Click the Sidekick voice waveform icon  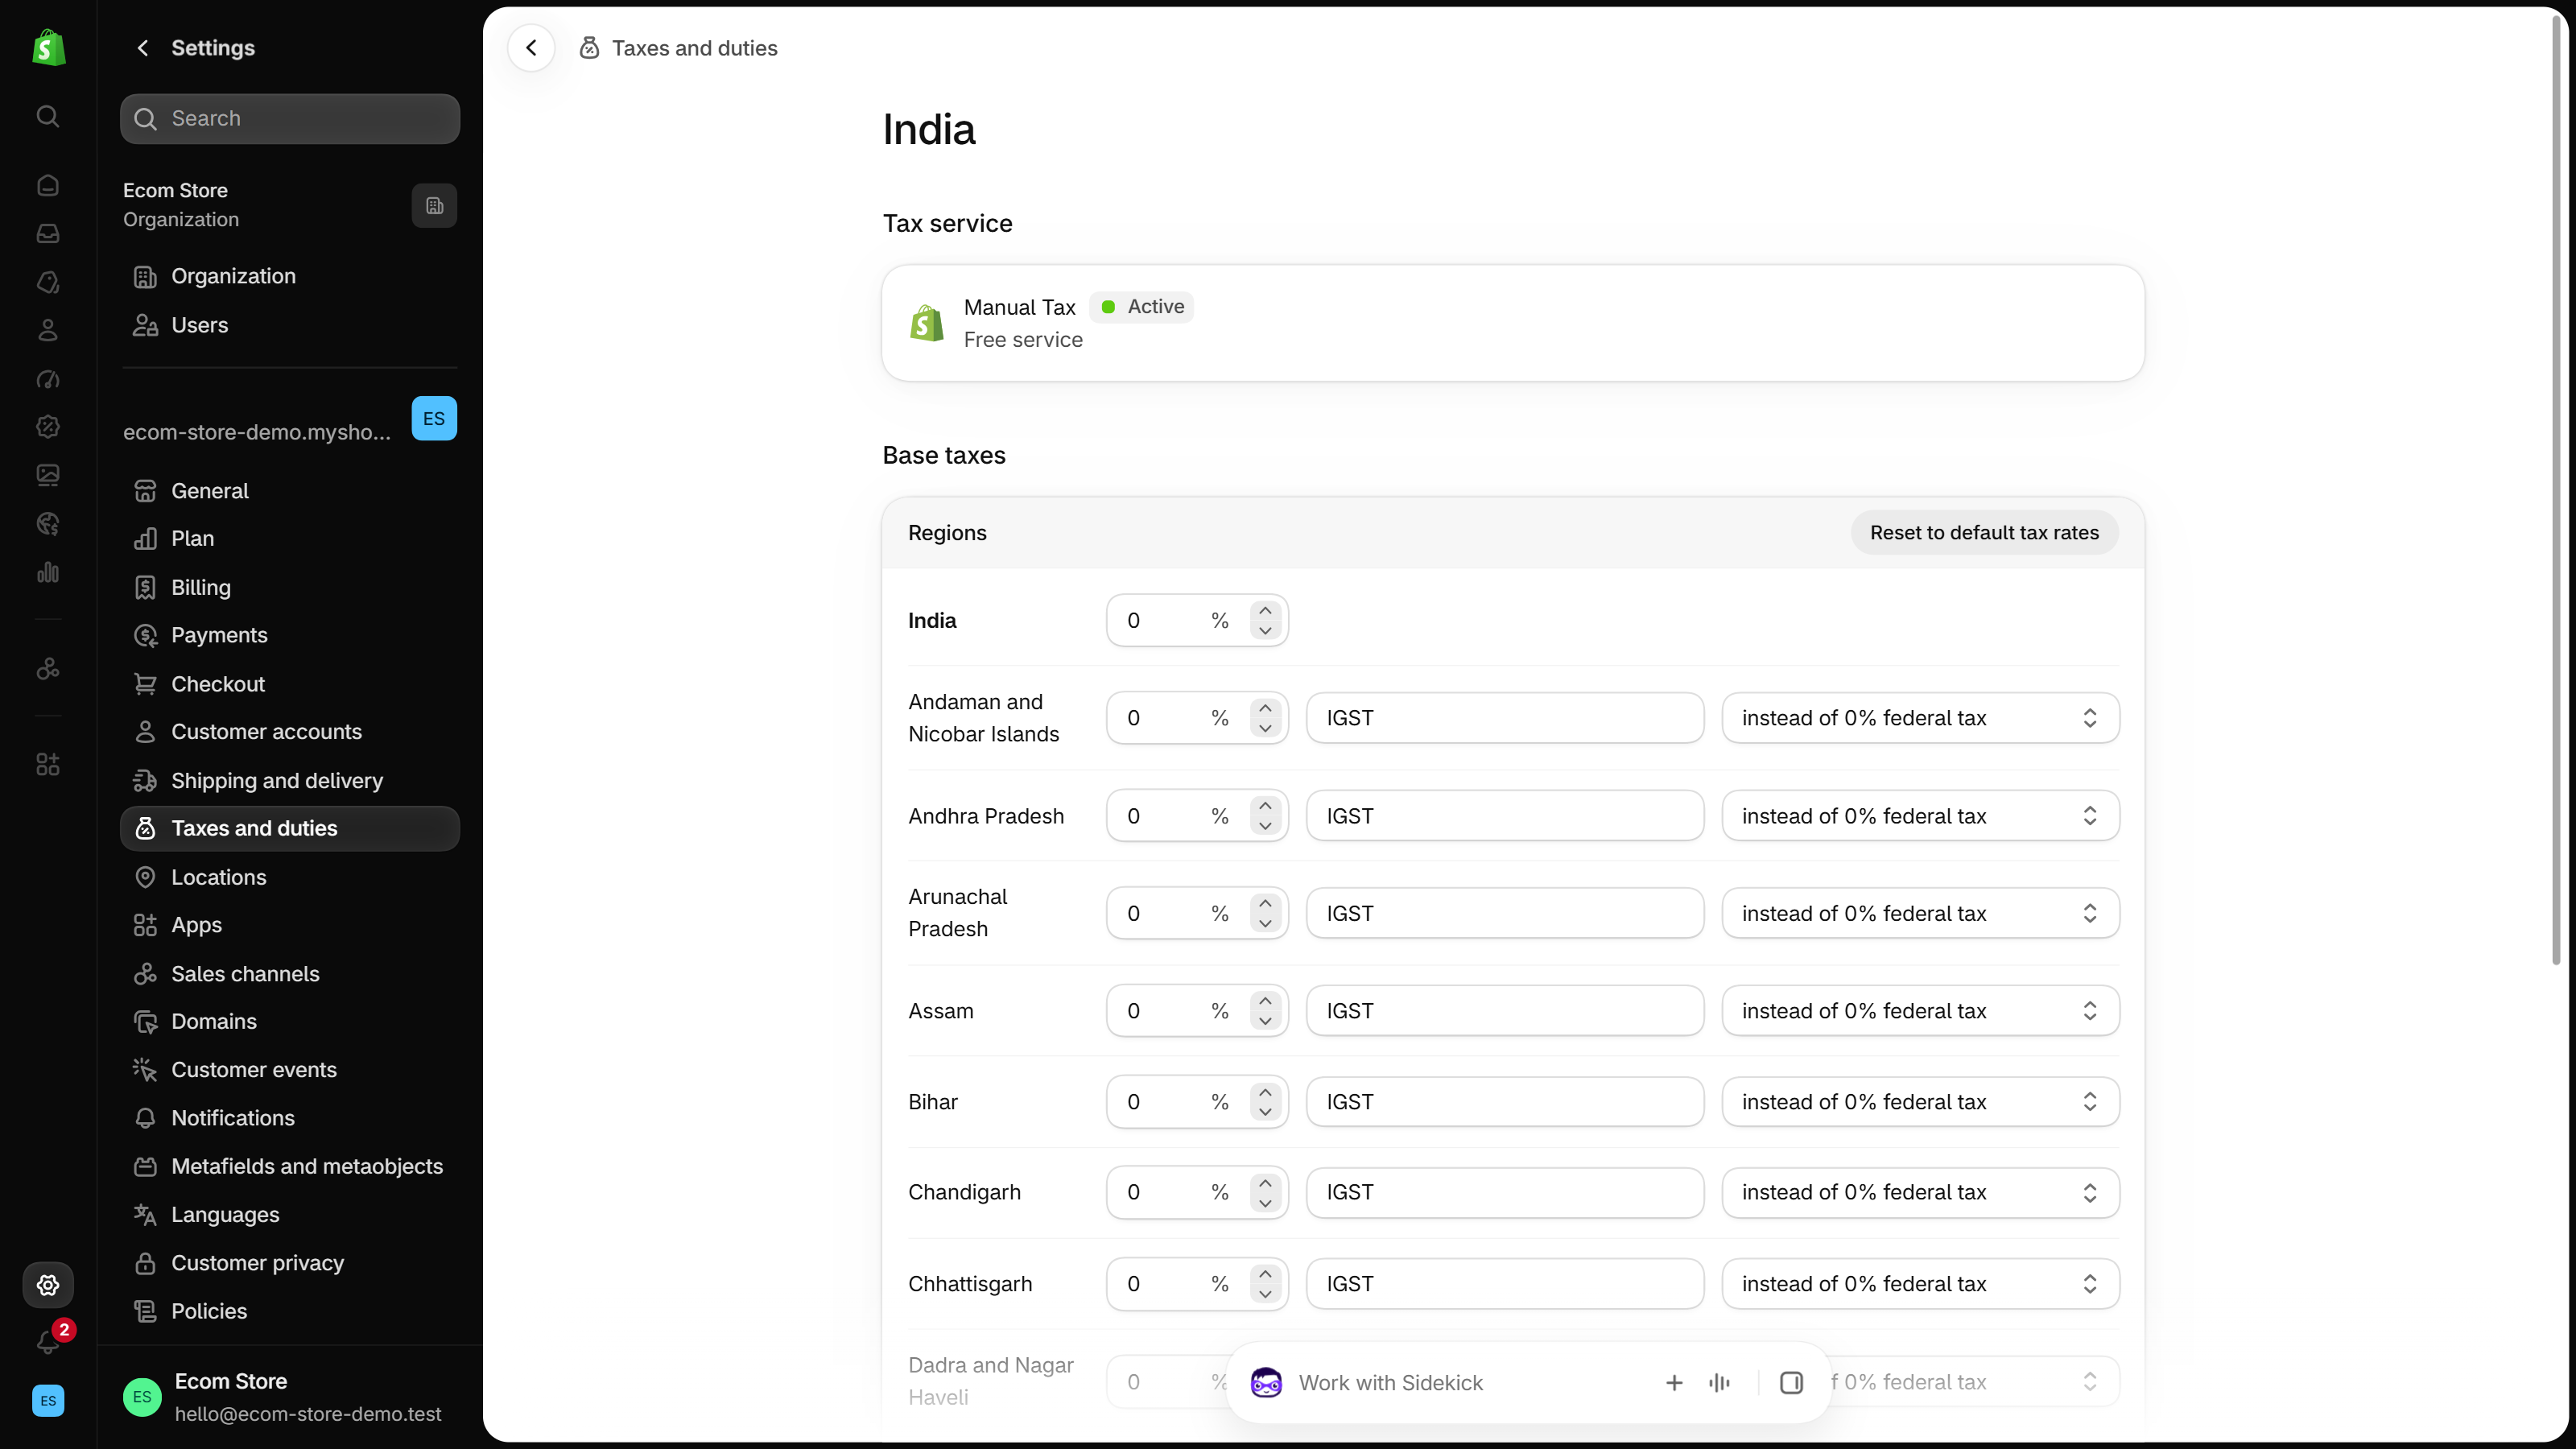point(1719,1383)
